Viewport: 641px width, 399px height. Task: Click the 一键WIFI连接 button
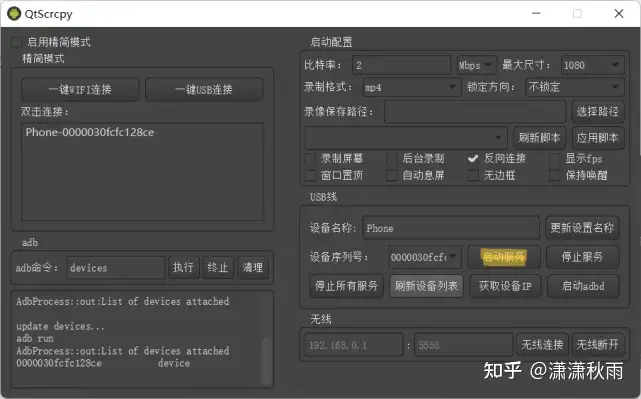click(x=80, y=90)
